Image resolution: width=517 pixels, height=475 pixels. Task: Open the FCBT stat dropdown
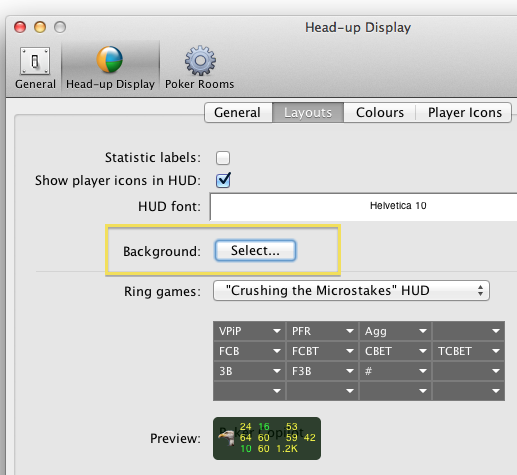tap(322, 351)
